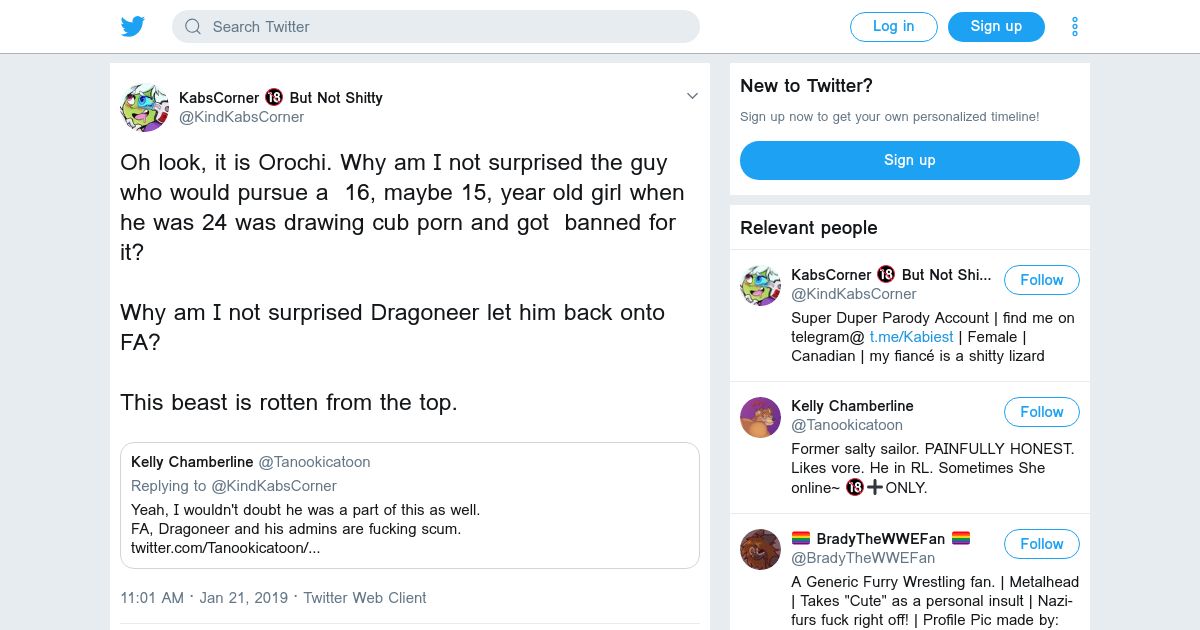1200x630 pixels.
Task: Click the search magnifier icon
Action: [x=193, y=27]
